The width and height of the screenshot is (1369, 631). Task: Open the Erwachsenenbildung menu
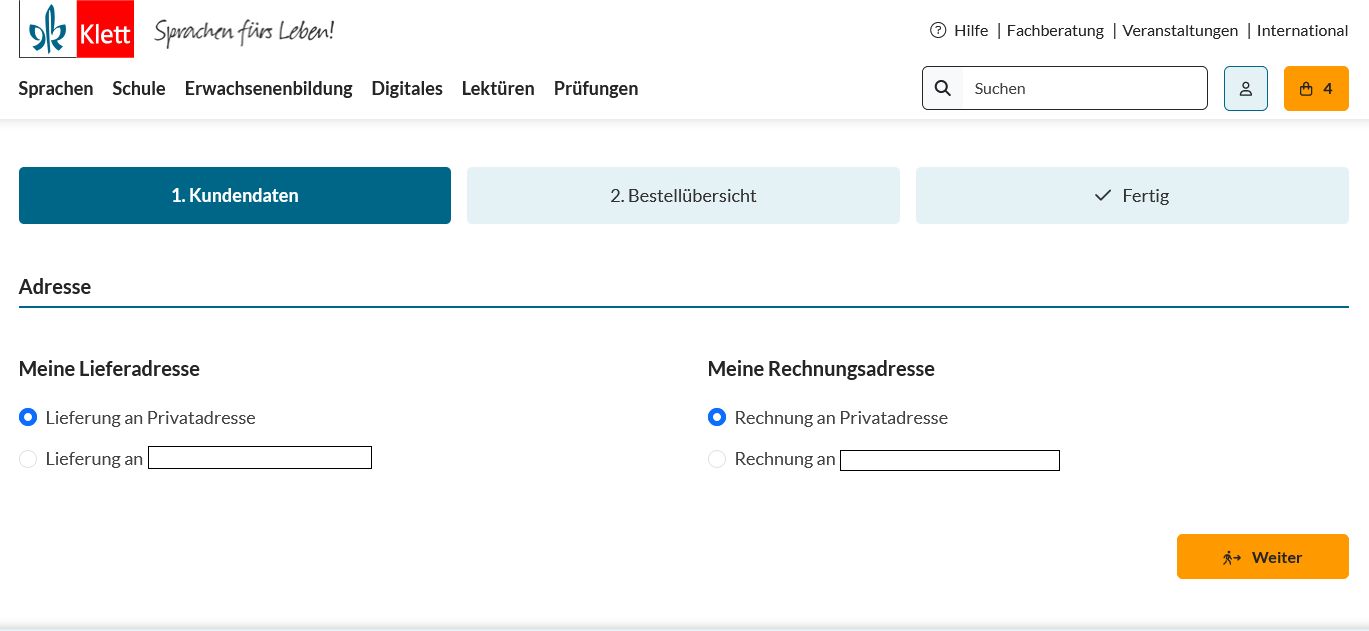[x=268, y=88]
